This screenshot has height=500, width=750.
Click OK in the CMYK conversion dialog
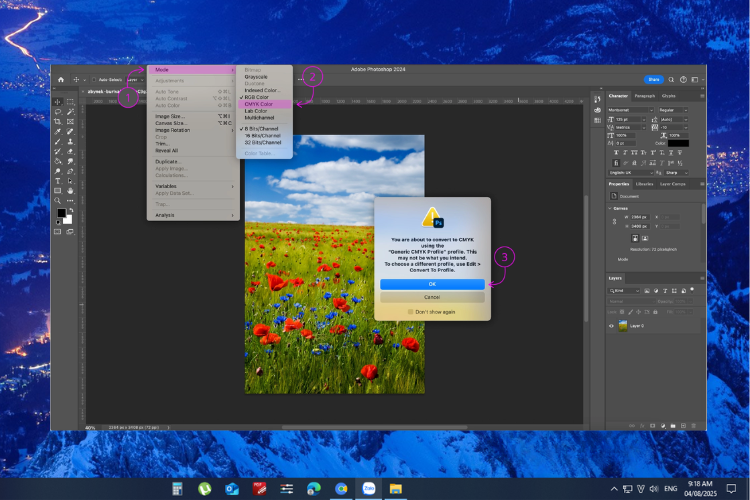[432, 284]
